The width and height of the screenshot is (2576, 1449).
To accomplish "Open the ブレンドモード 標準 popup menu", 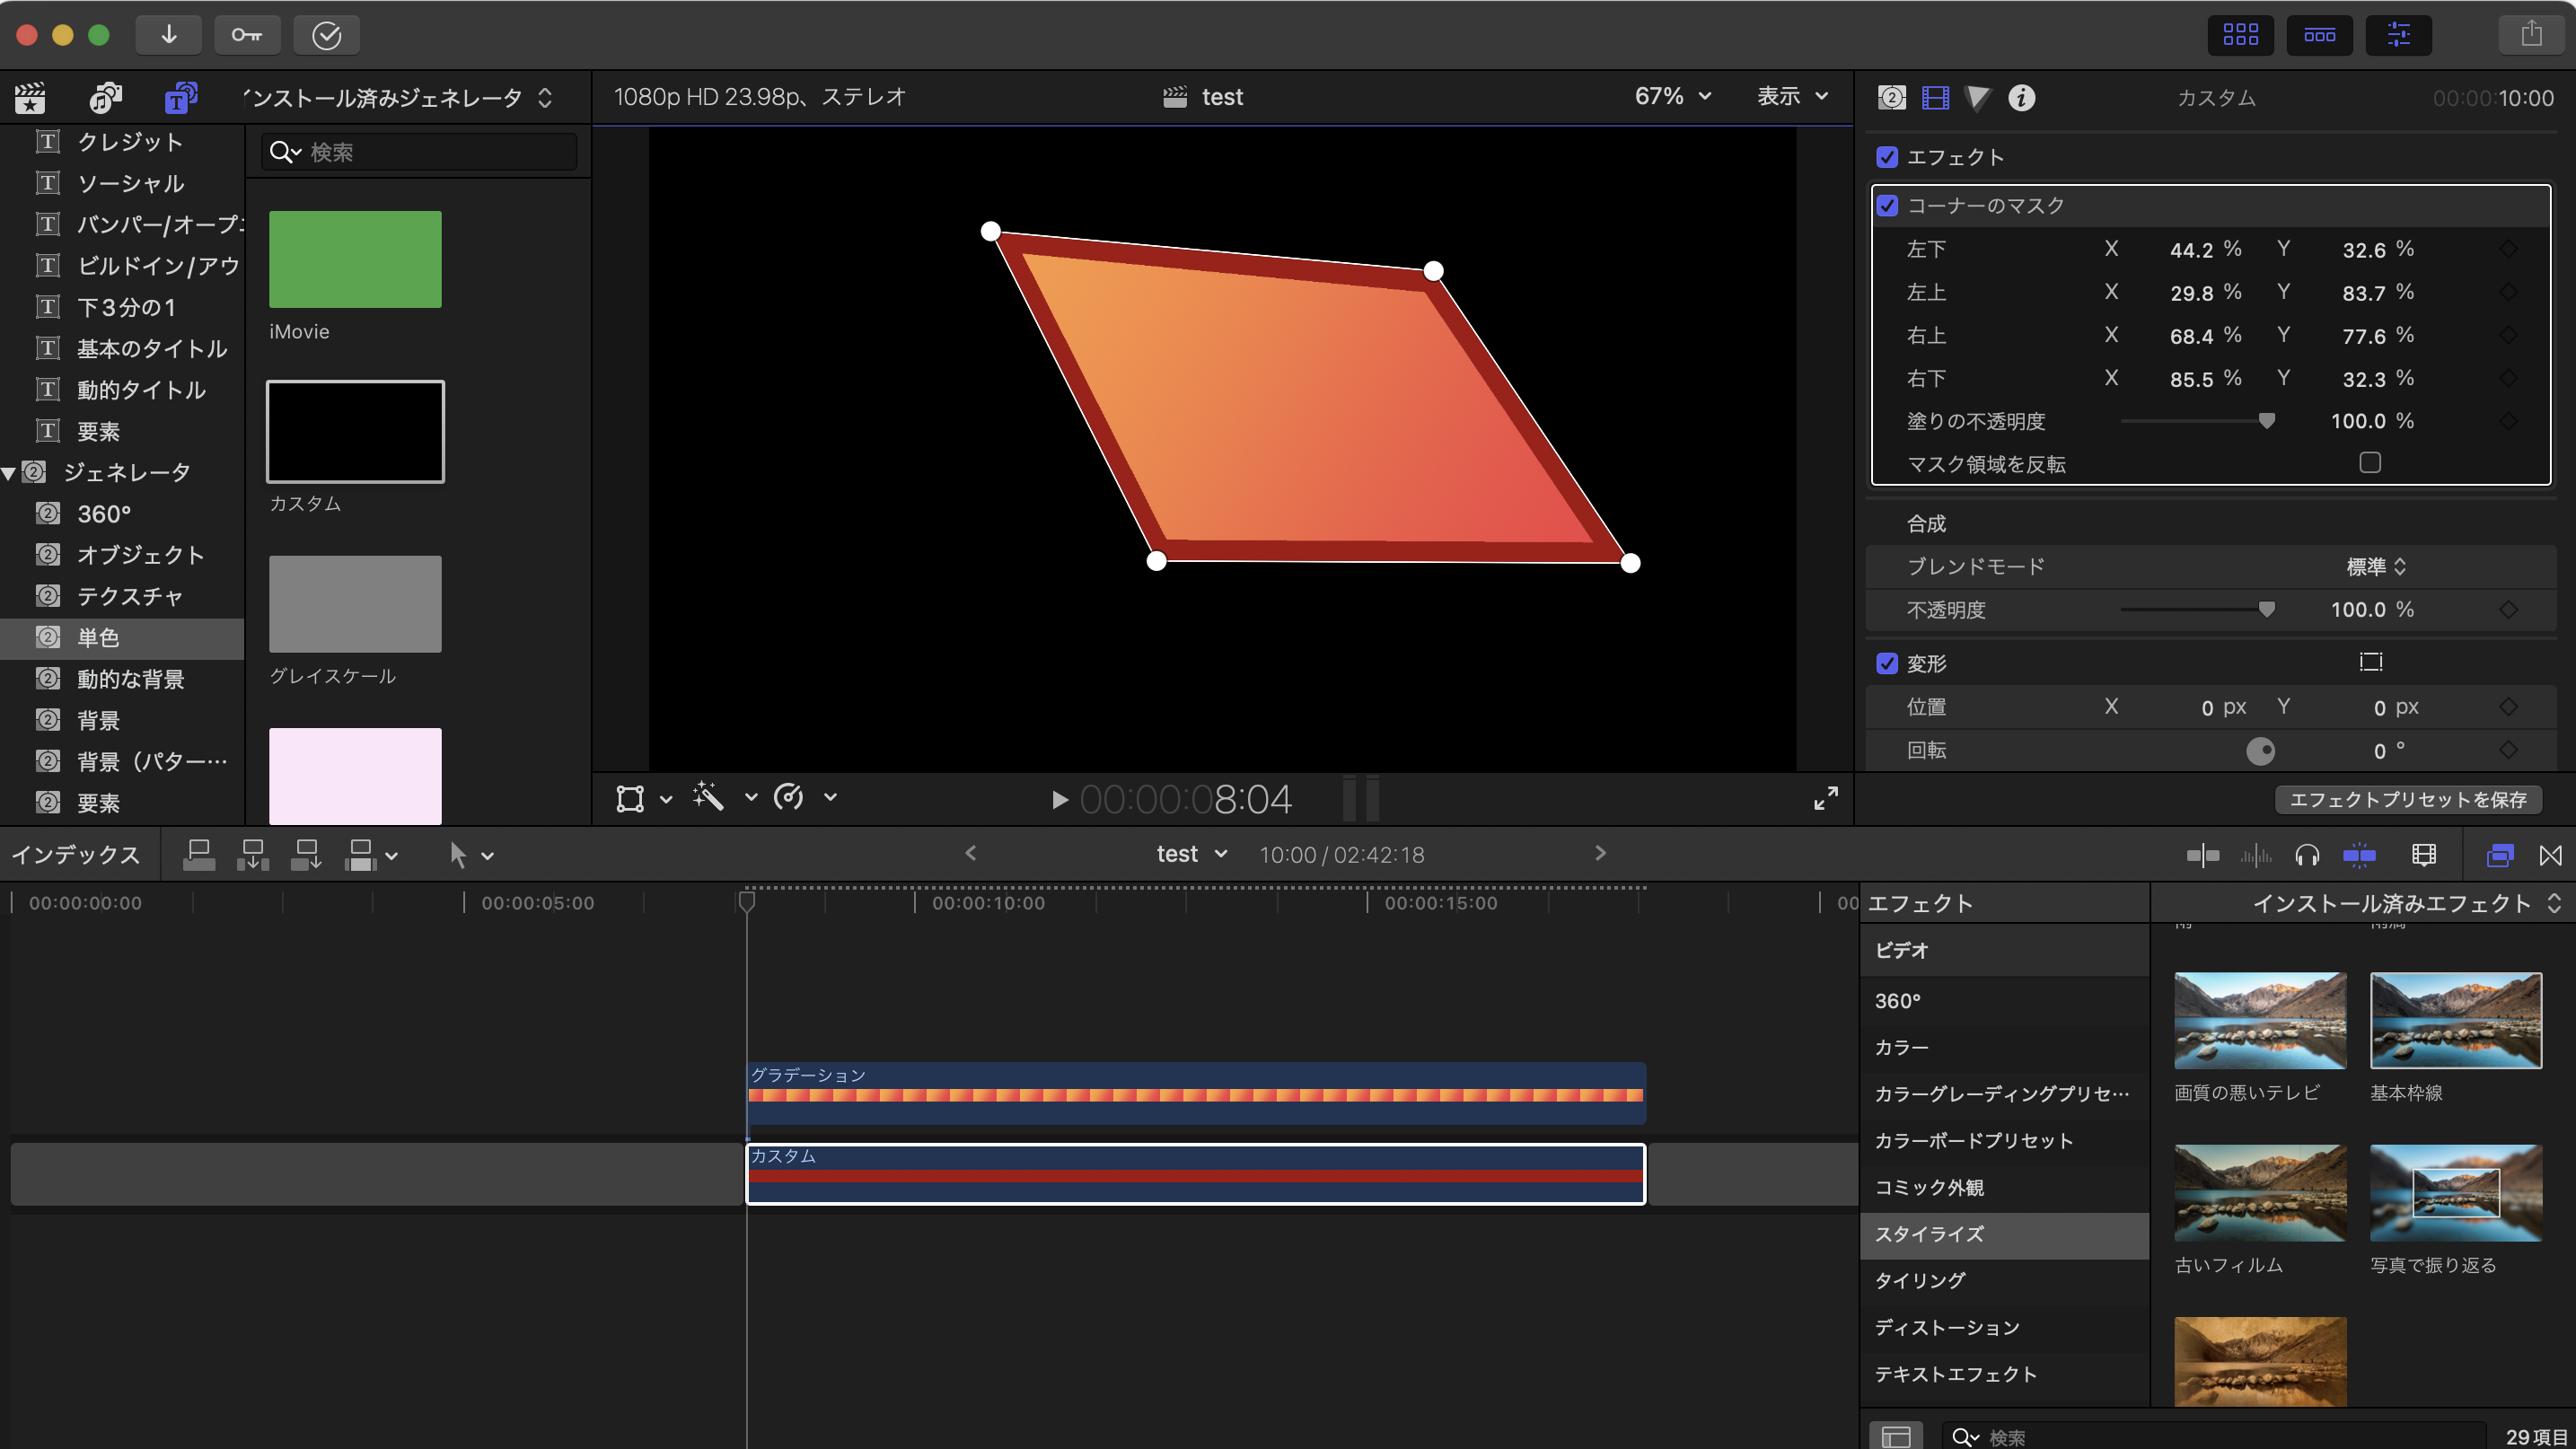I will coord(2375,567).
